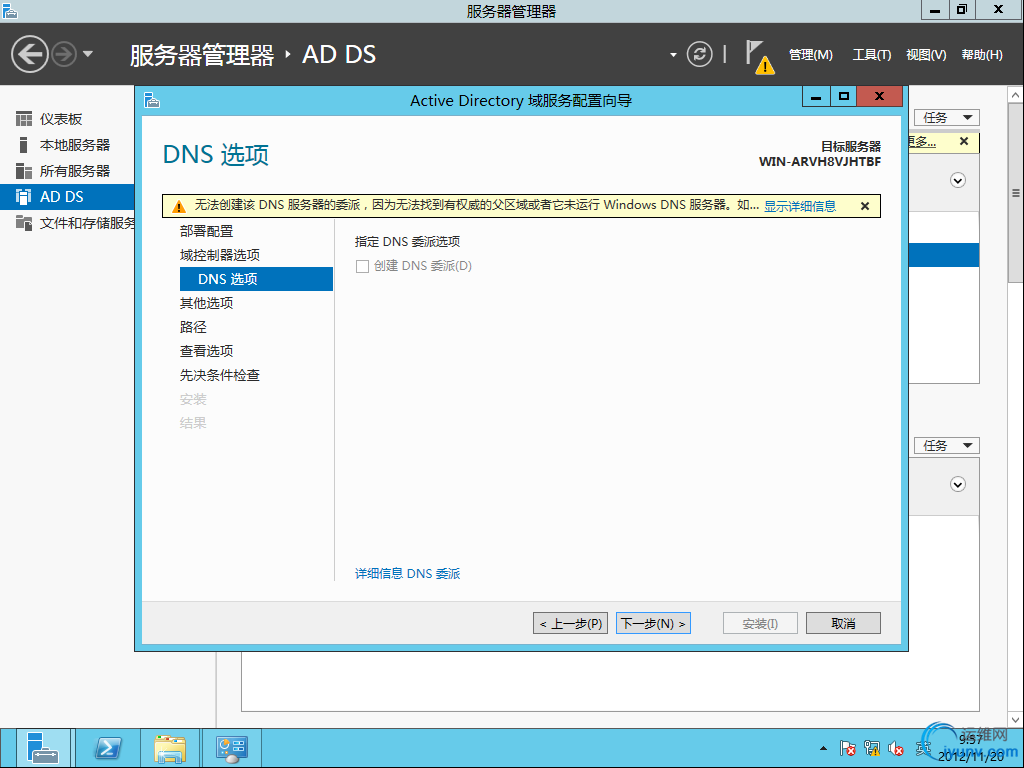The height and width of the screenshot is (768, 1024).
Task: Refresh Server Manager with the refresh icon
Action: coord(699,54)
